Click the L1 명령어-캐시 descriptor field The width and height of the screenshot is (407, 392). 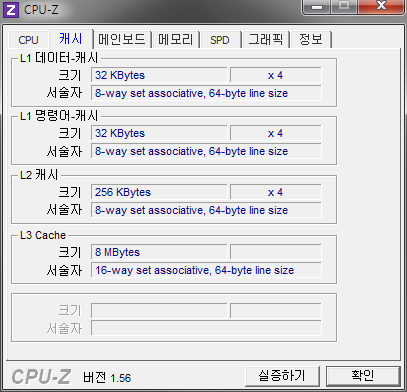206,151
